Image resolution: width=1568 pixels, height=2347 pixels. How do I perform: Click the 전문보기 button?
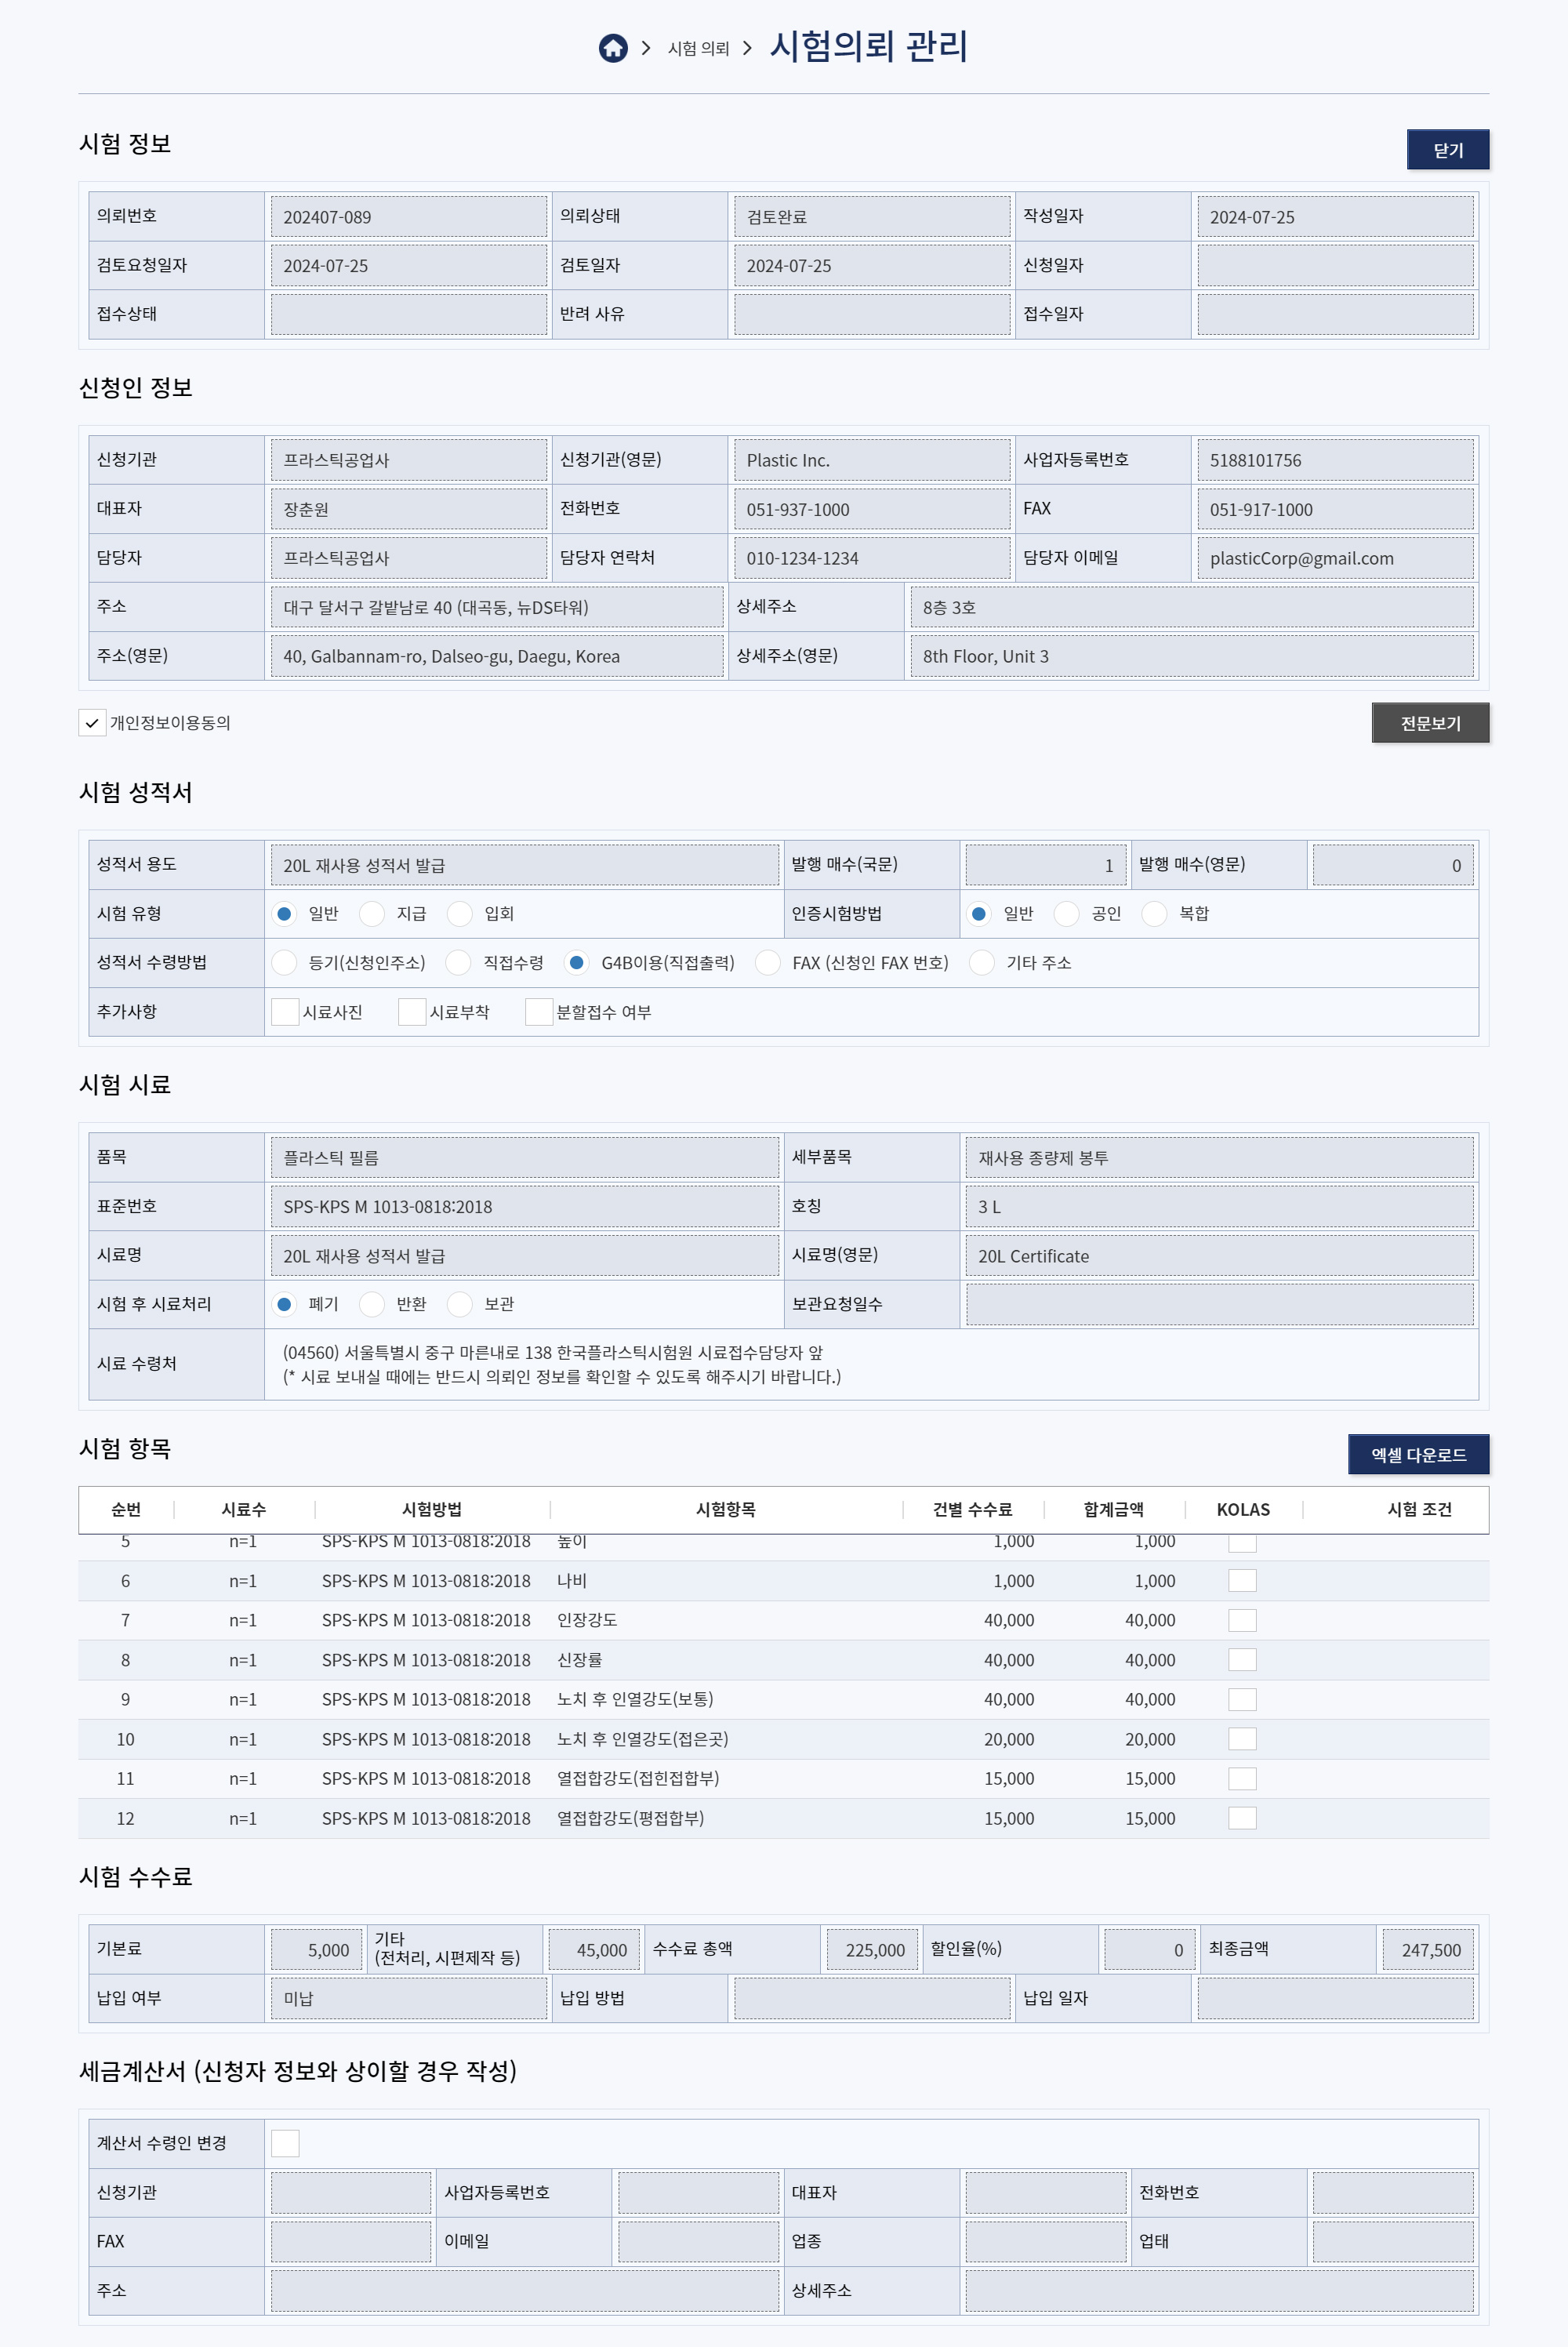pos(1429,723)
